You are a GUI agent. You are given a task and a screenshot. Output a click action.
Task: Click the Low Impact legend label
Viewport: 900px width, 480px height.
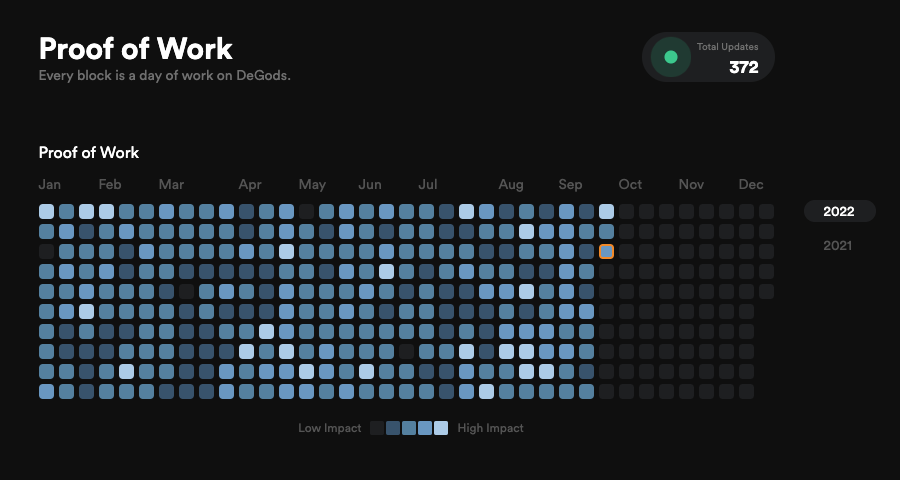330,428
